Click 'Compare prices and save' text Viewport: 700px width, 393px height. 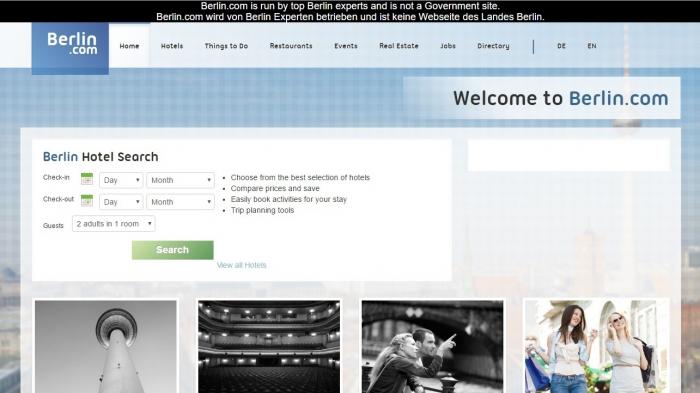coord(275,188)
